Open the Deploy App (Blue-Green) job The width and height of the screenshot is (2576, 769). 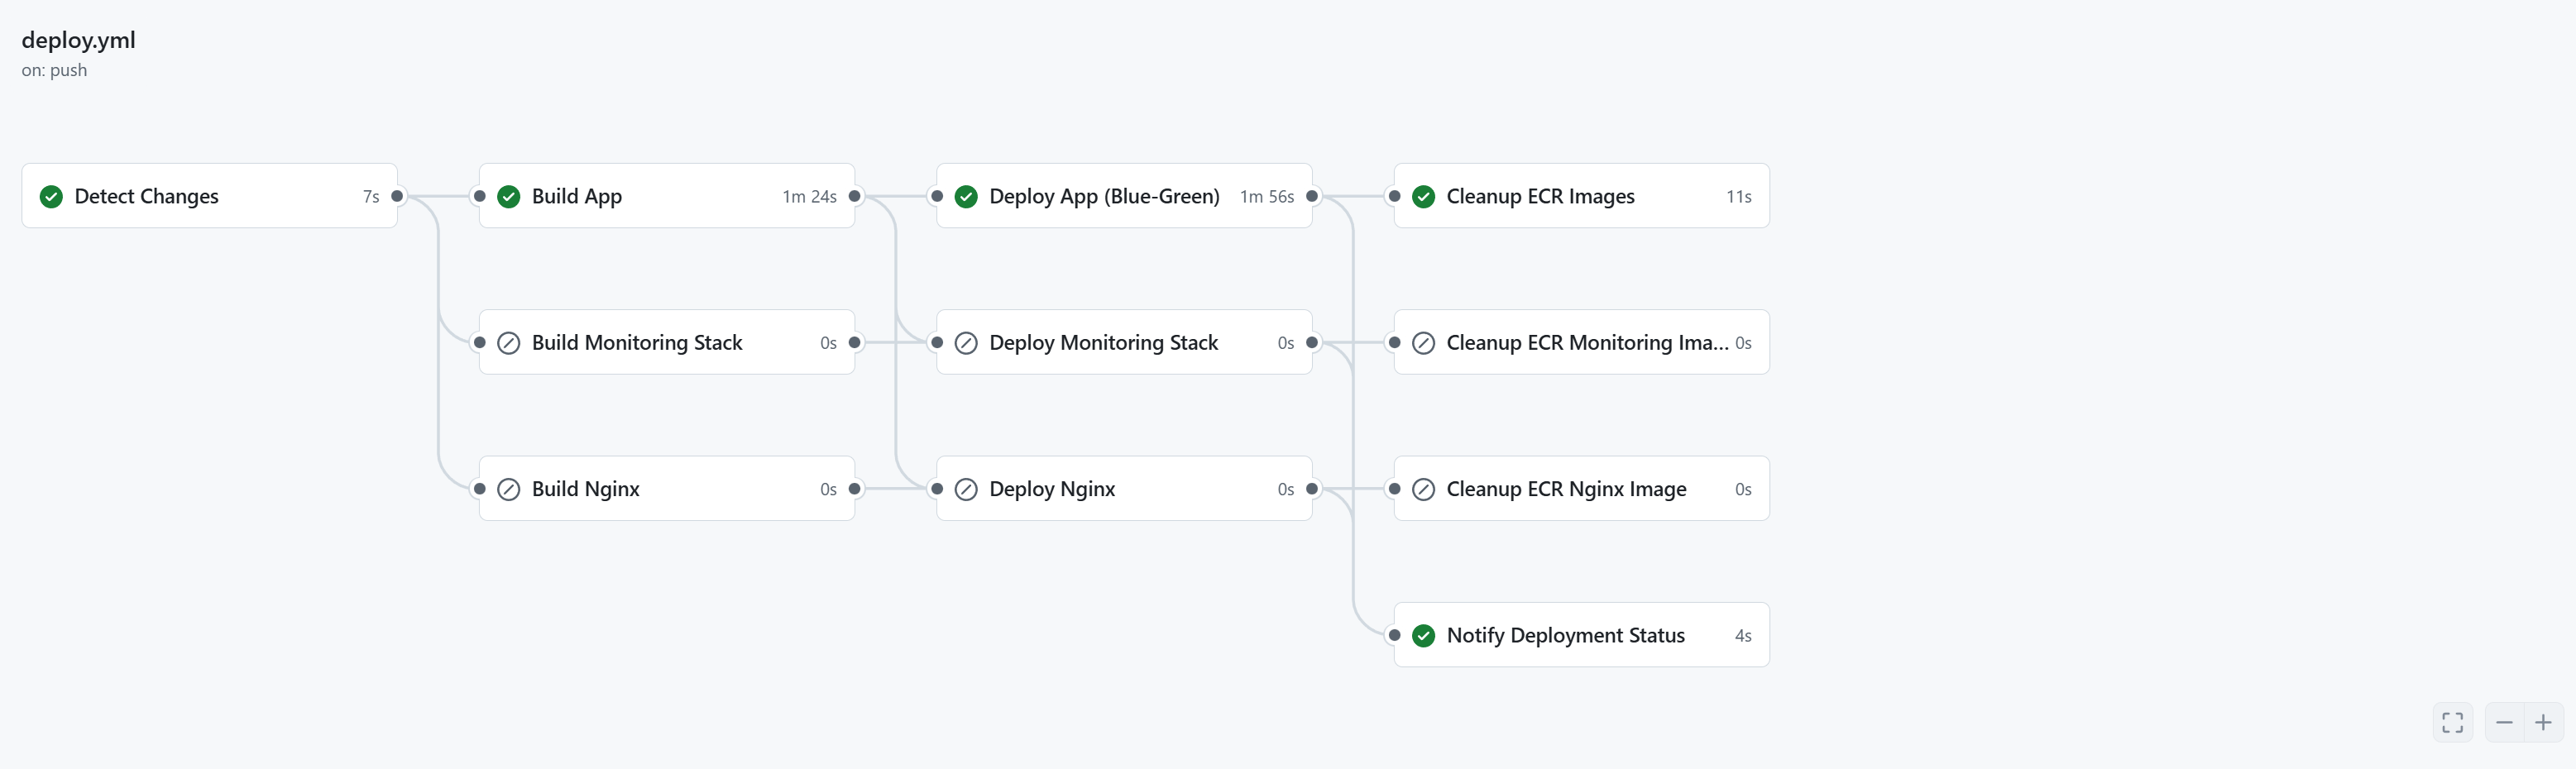[x=1104, y=196]
